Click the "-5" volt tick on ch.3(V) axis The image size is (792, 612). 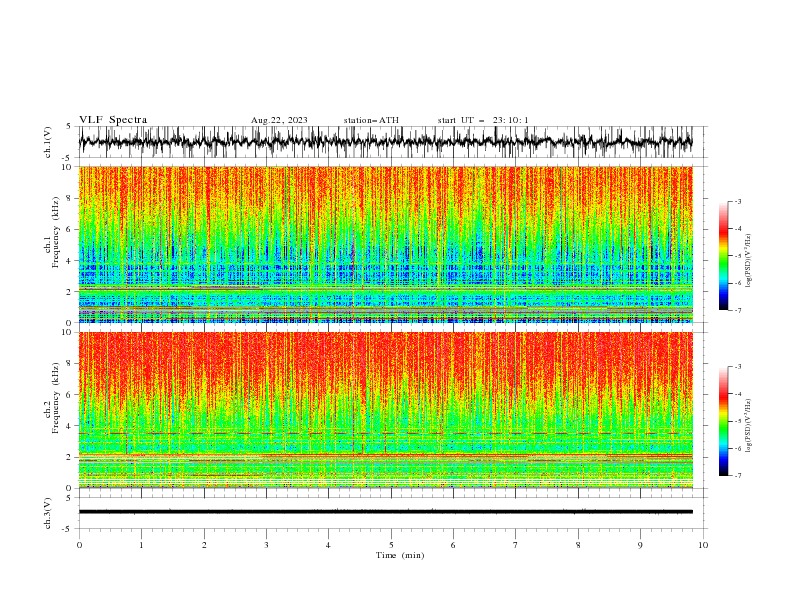[68, 529]
